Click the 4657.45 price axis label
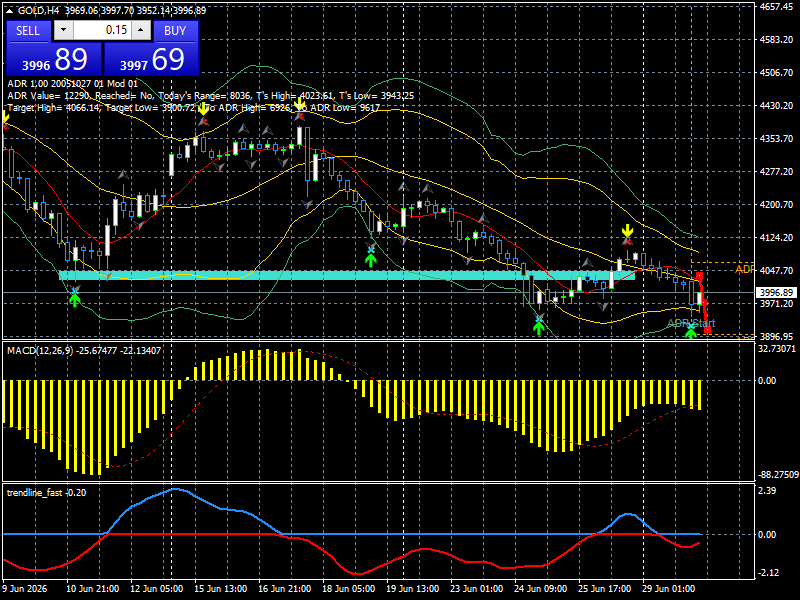The image size is (800, 600). pos(776,7)
